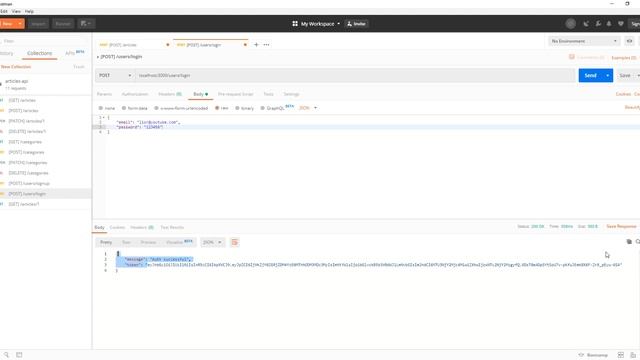
Task: Open the response format JSON dropdown
Action: point(212,242)
